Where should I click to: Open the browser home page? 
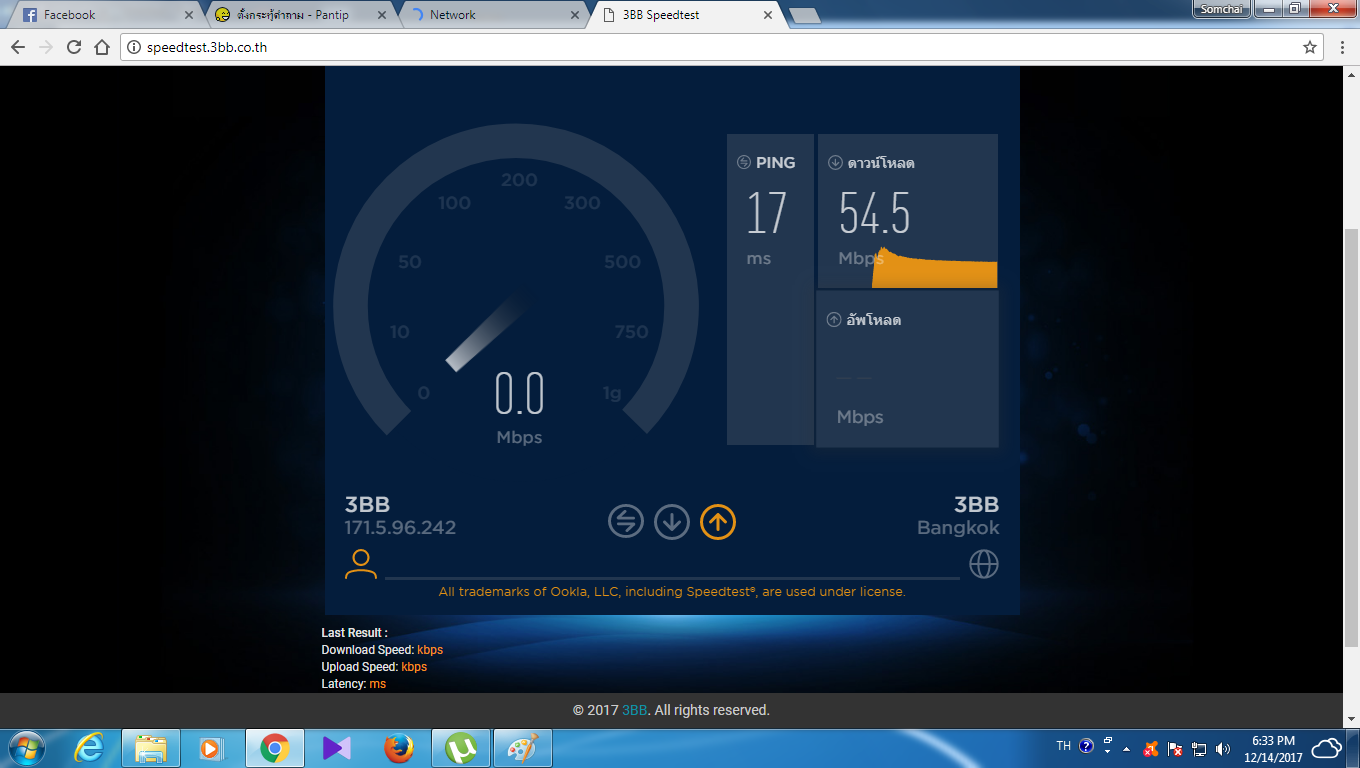pyautogui.click(x=102, y=47)
